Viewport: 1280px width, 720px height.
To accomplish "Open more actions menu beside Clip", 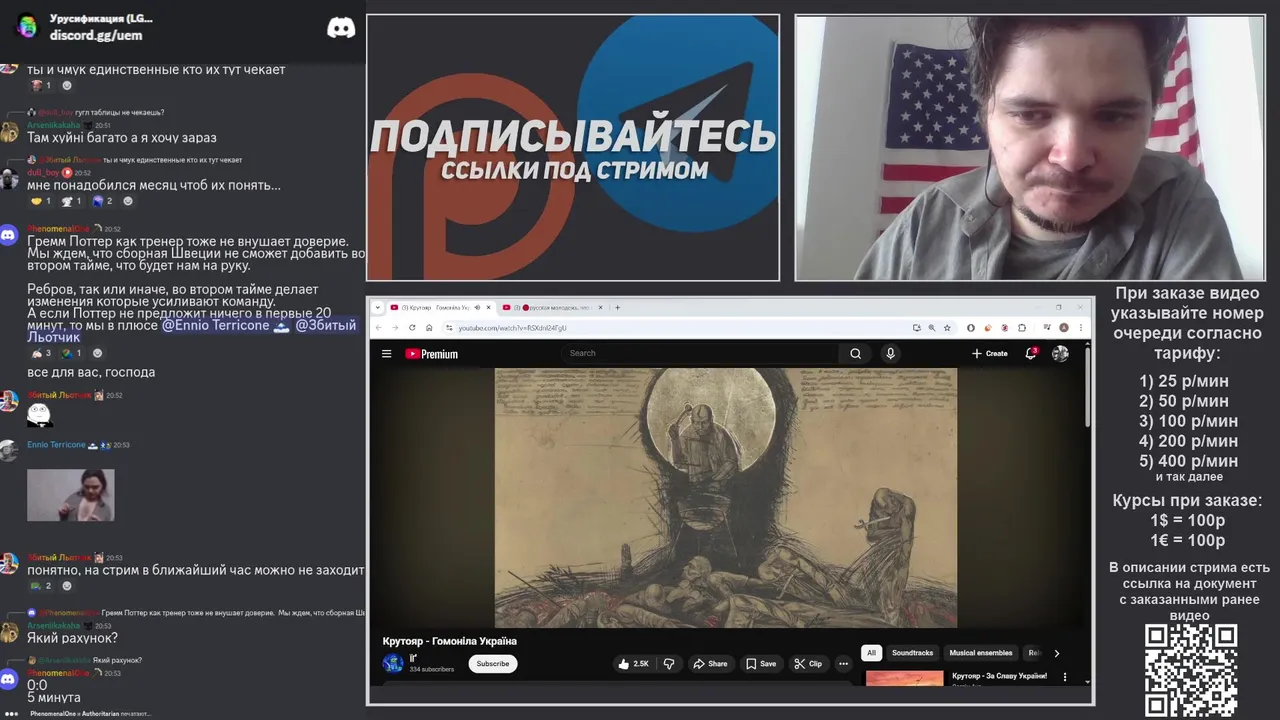I will coord(843,663).
